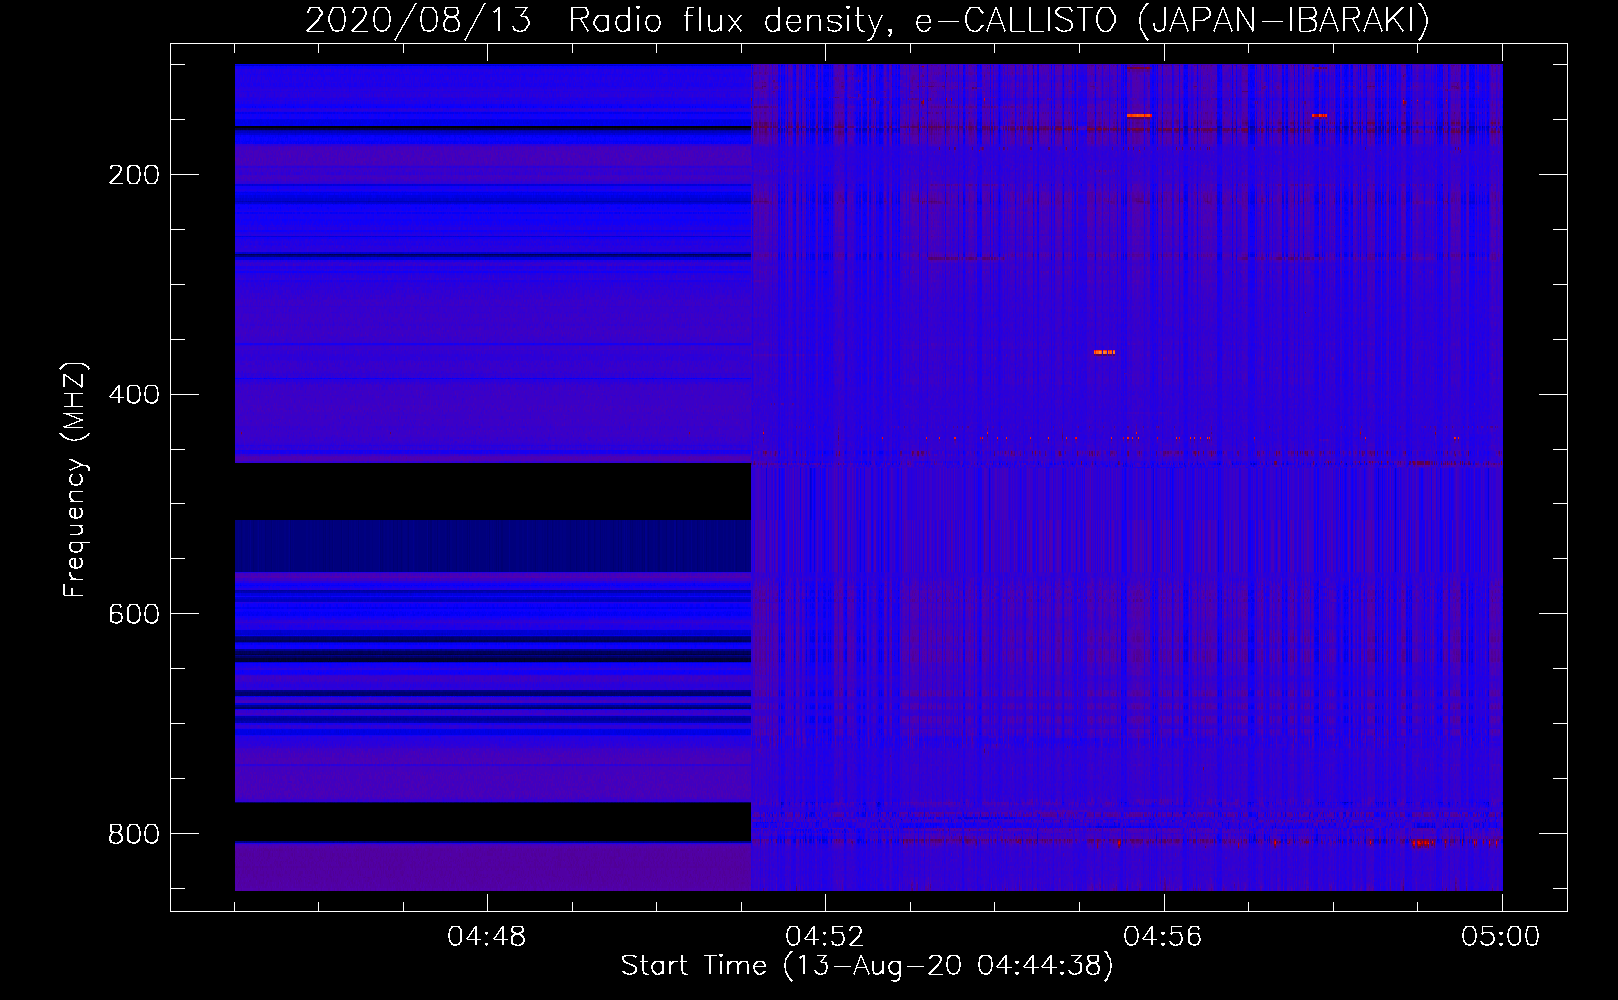Pick the "600" frequency tick label
Viewport: 1618px width, 1000px height.
pos(134,614)
